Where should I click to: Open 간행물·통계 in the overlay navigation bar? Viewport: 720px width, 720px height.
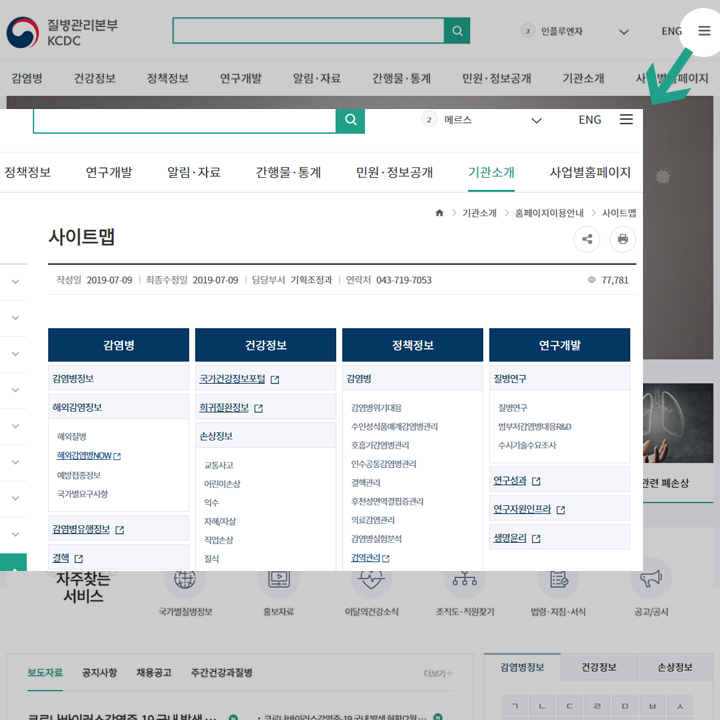(288, 172)
